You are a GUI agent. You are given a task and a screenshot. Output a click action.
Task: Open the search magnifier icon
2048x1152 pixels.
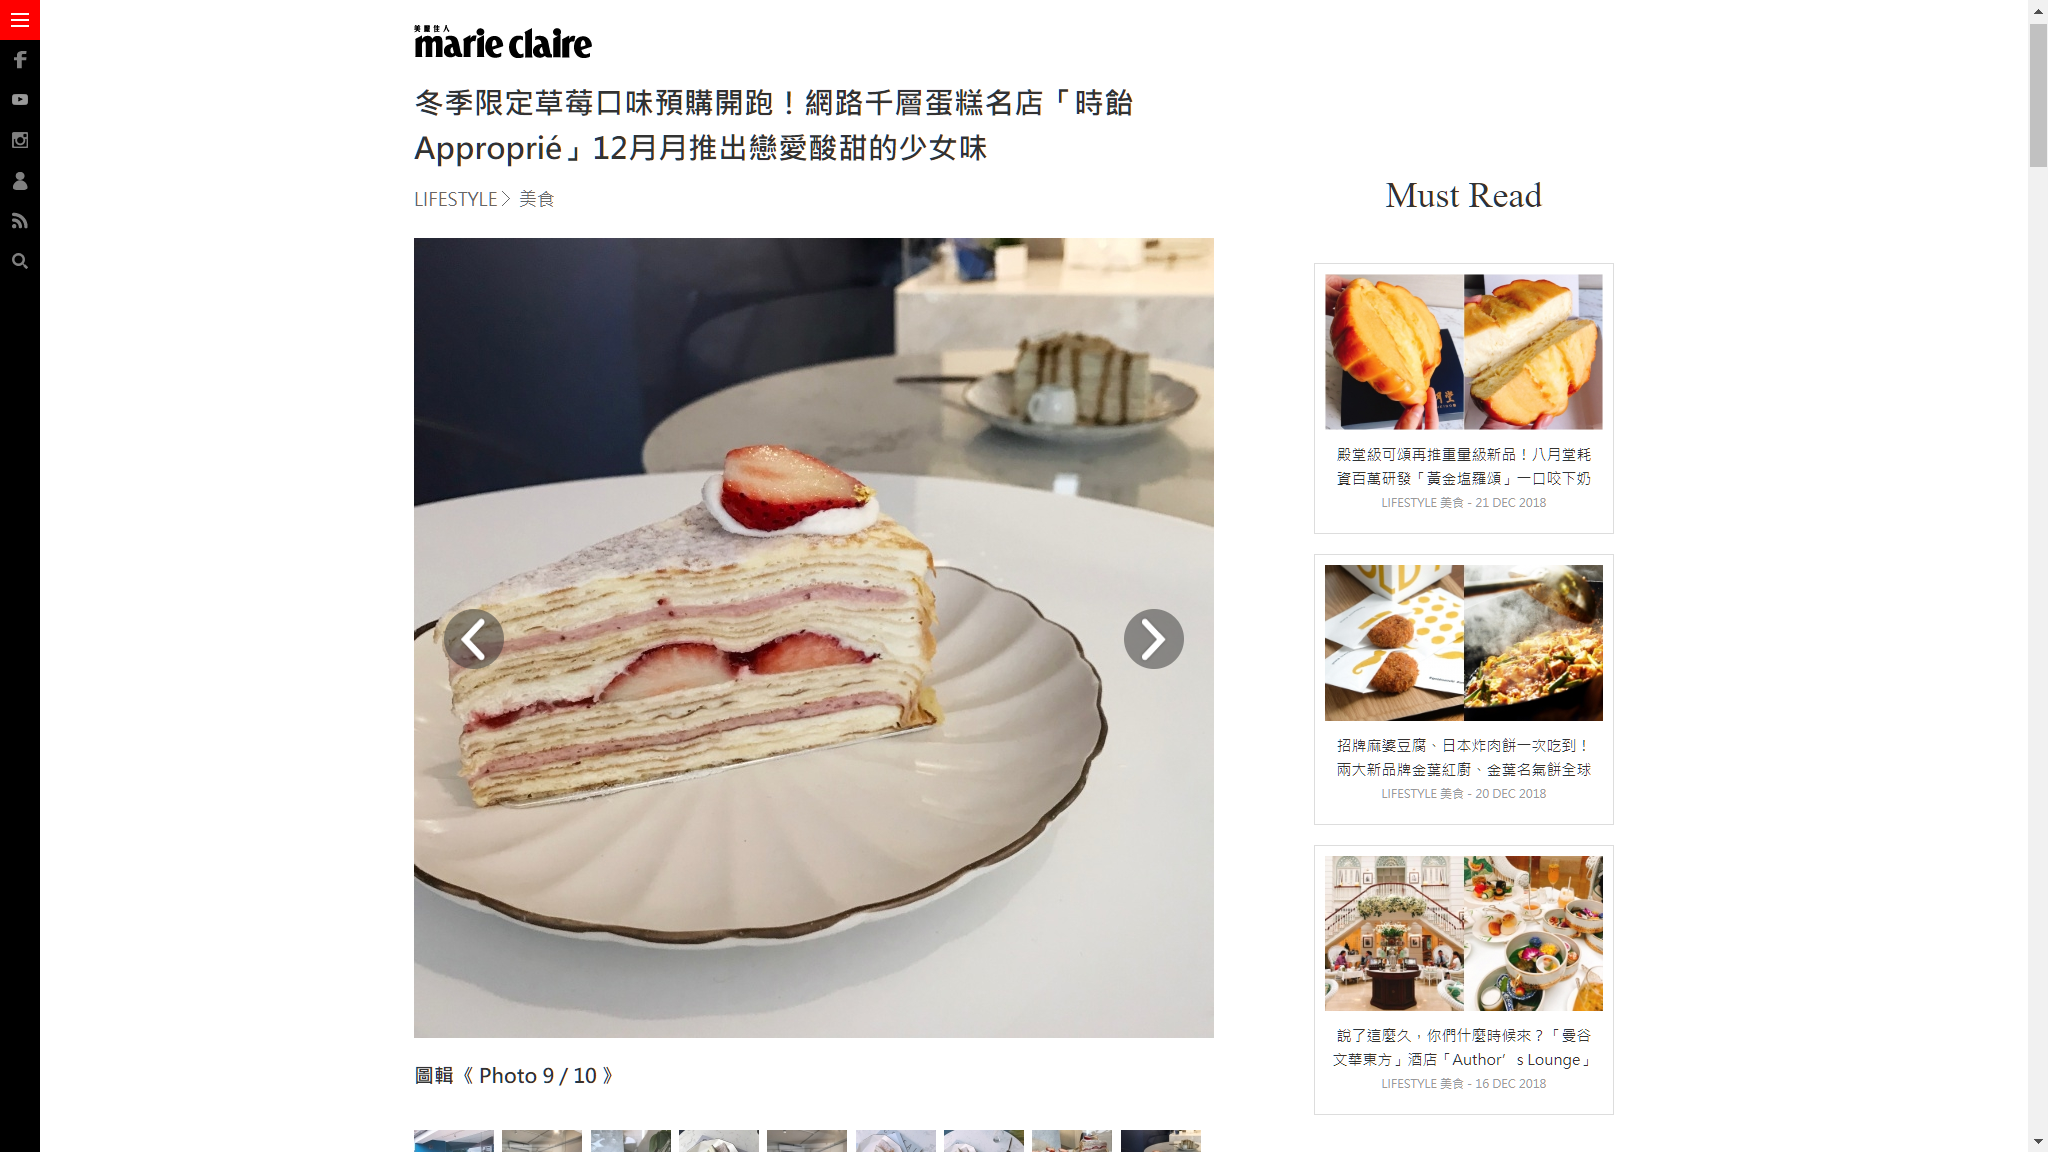pos(20,261)
